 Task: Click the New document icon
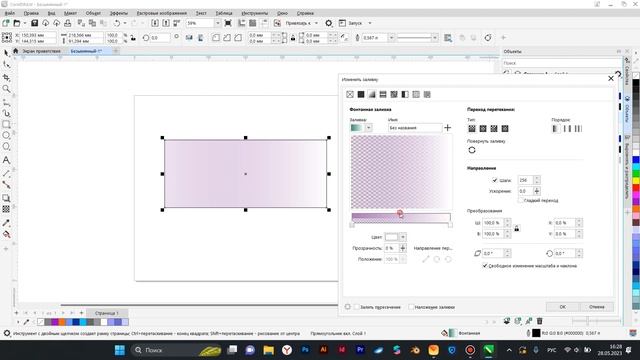tap(6, 23)
